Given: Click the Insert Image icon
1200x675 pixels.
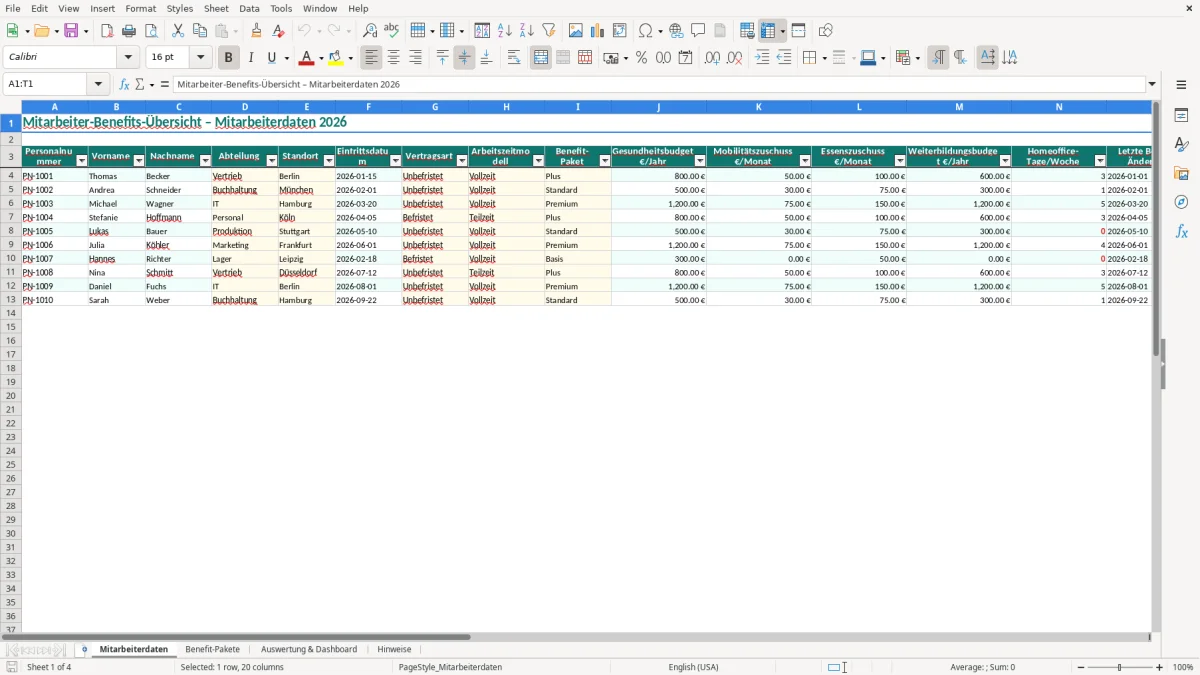Looking at the screenshot, I should coord(575,31).
